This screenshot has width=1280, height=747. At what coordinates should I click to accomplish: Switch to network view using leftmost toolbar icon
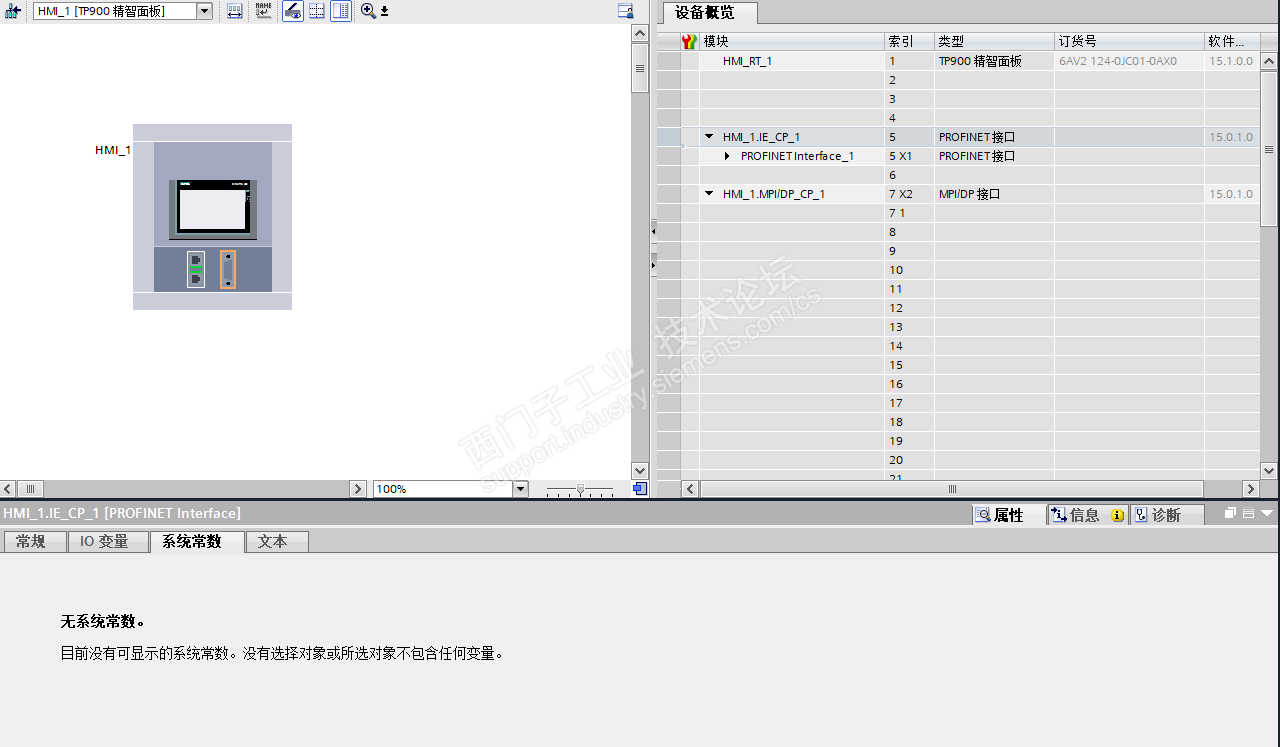pos(12,11)
